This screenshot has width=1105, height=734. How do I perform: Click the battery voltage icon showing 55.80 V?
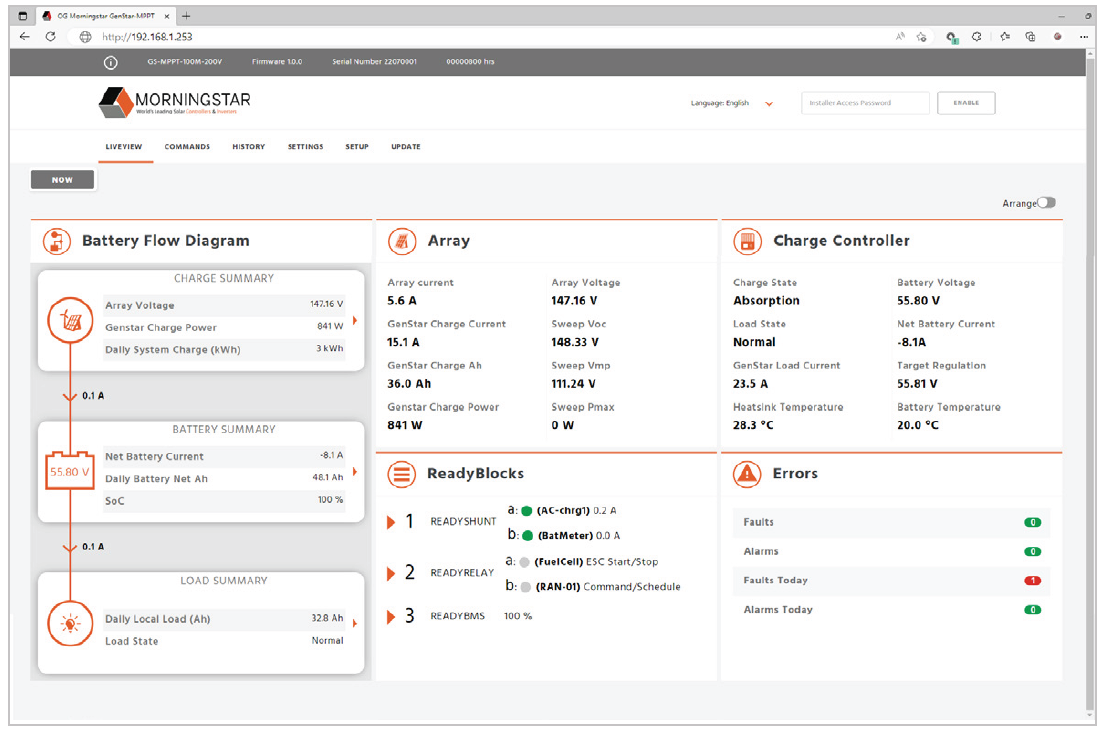[70, 472]
